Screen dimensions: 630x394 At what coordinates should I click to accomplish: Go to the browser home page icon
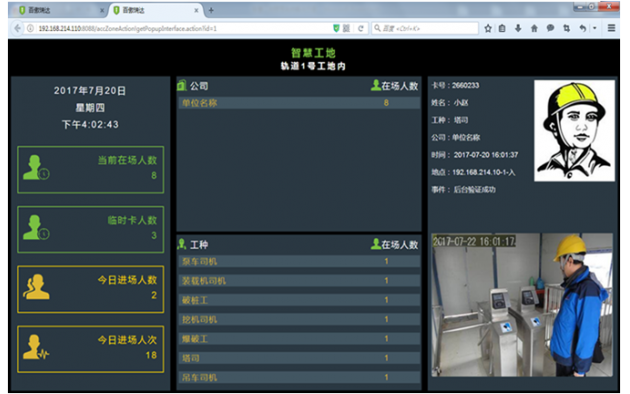(534, 28)
